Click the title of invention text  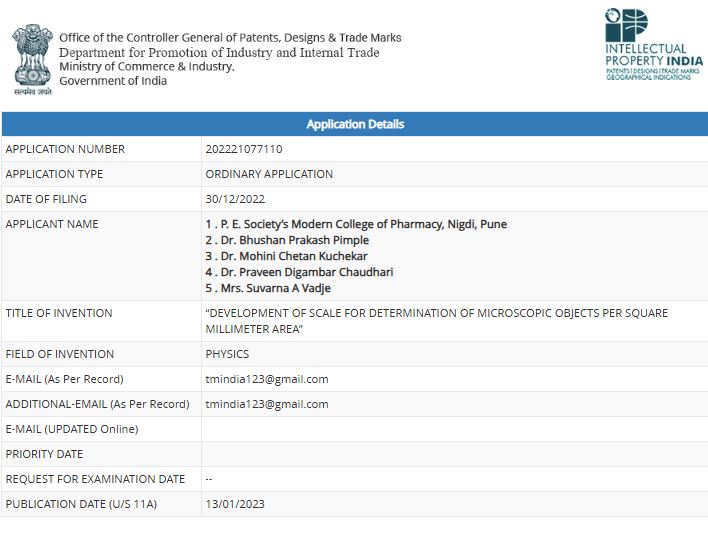tap(437, 321)
